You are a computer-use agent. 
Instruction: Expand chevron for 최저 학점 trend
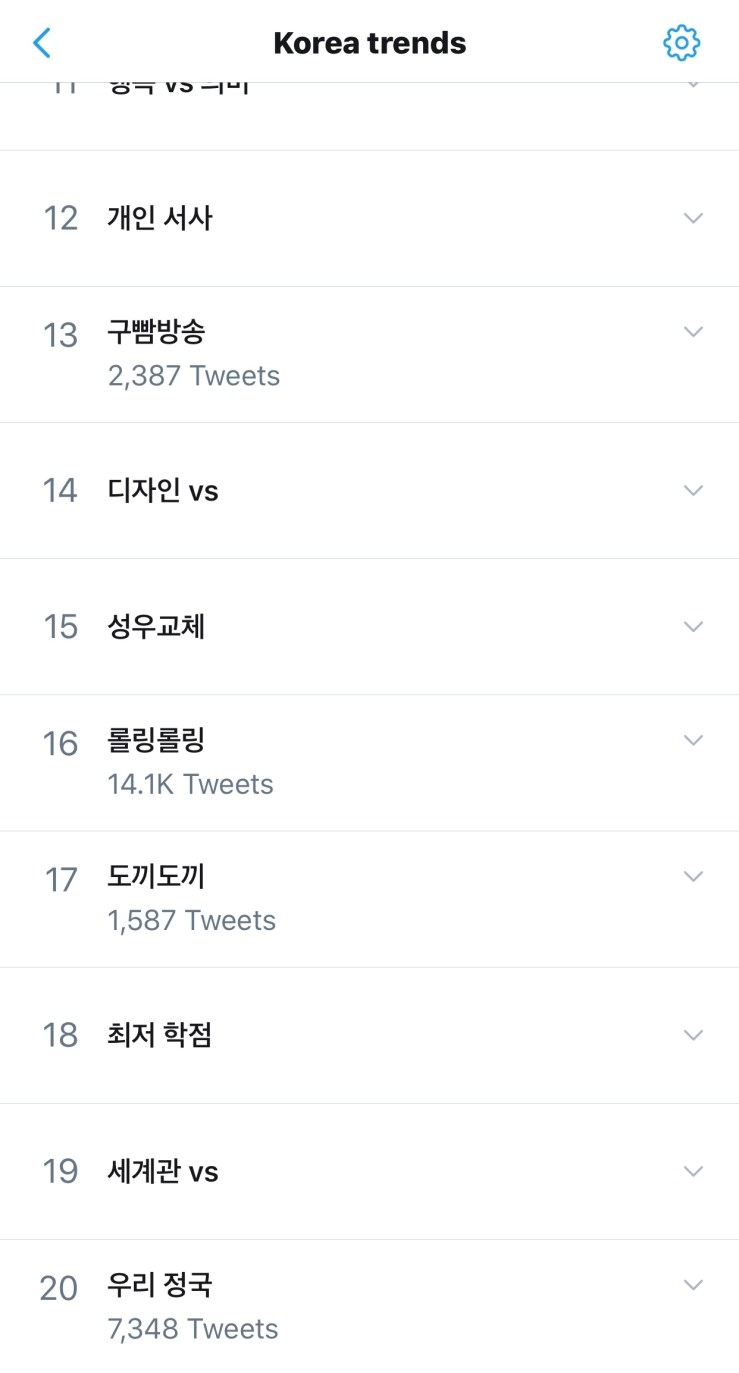tap(693, 1034)
